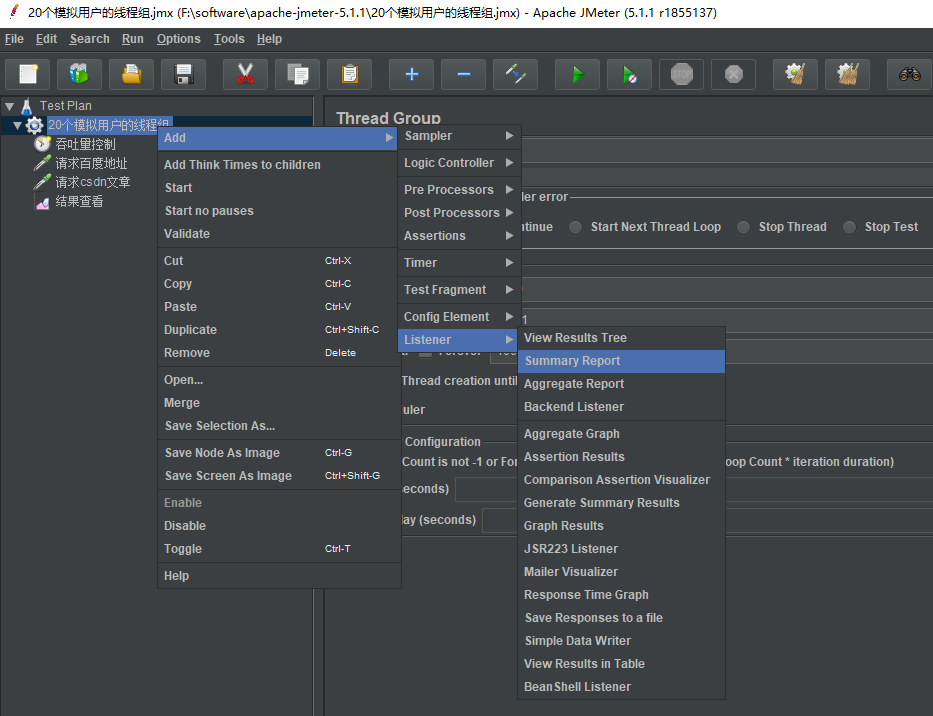Click the Toggle enable/disable icon

(516, 74)
